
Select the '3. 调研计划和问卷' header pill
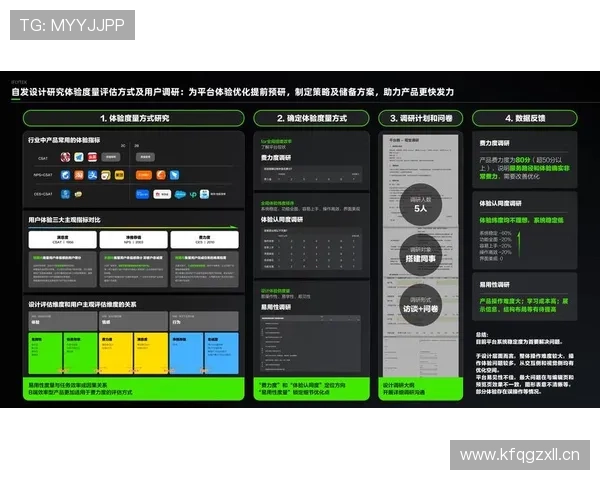421,118
